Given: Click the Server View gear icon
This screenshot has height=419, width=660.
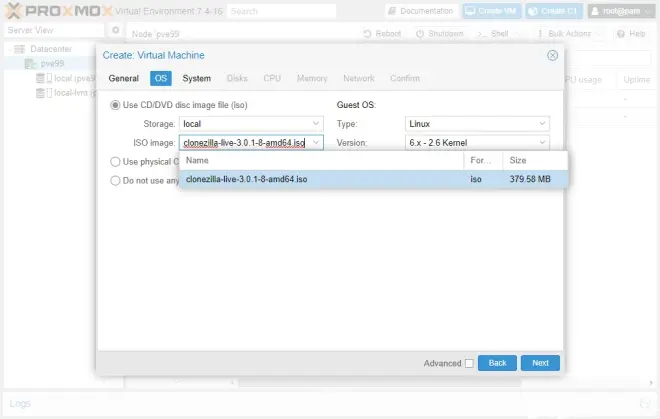Looking at the screenshot, I should (x=115, y=30).
